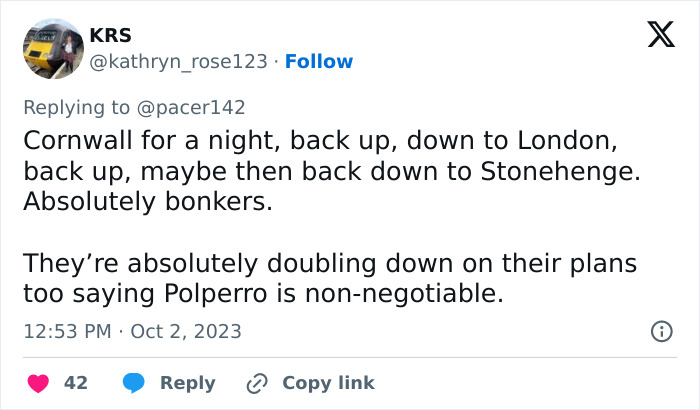This screenshot has width=700, height=410.
Task: Select the Copy link text
Action: click(328, 383)
